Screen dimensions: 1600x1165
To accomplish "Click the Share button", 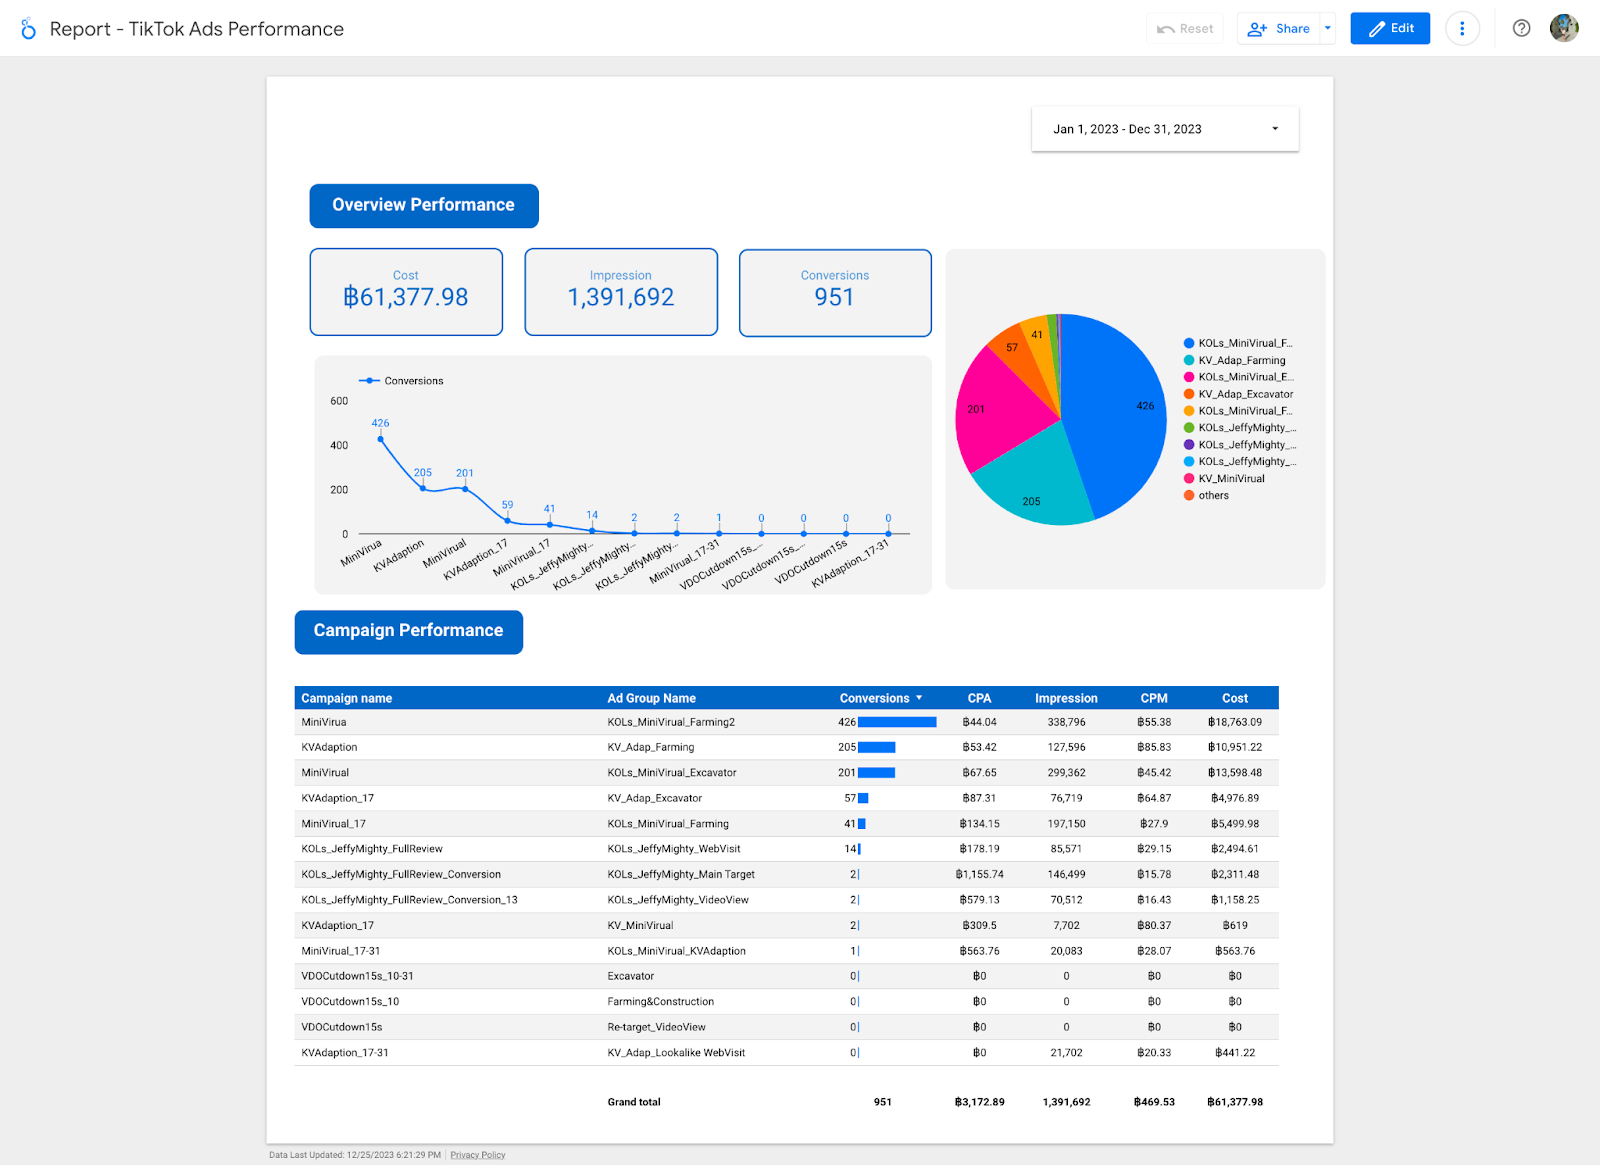I will 1279,29.
